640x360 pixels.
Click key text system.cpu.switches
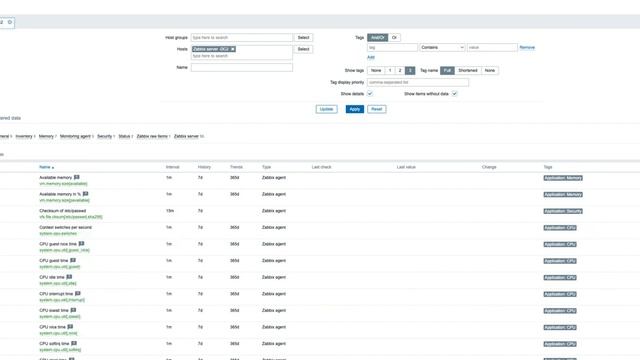tap(58, 233)
